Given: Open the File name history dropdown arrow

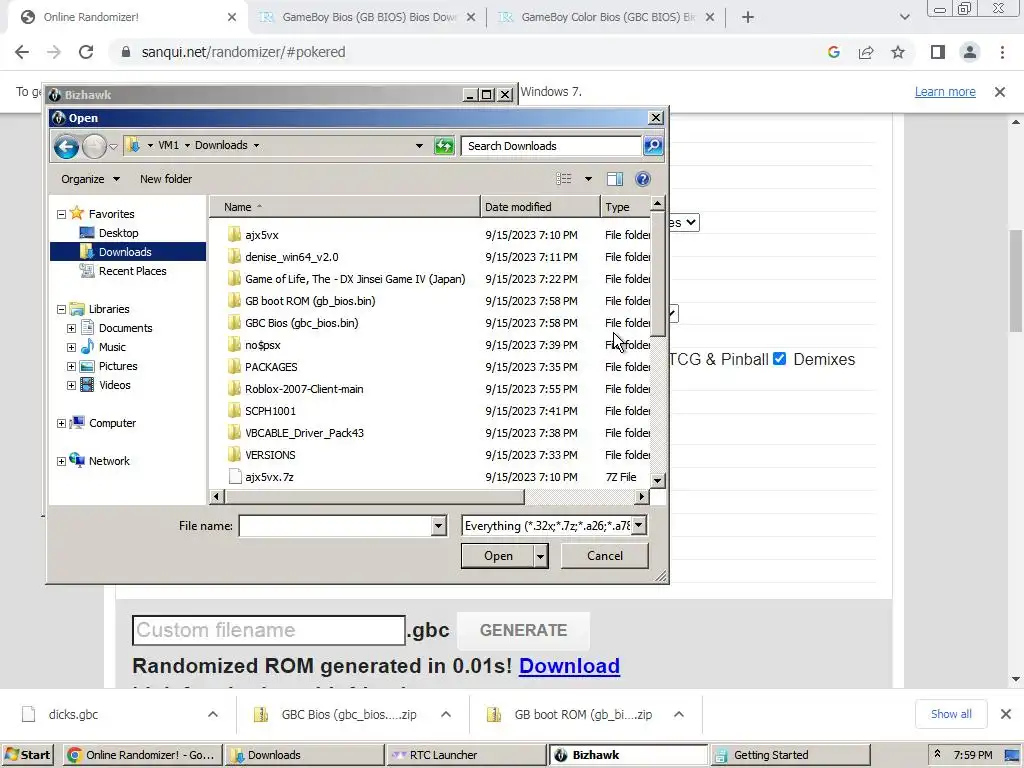Looking at the screenshot, I should tap(438, 526).
